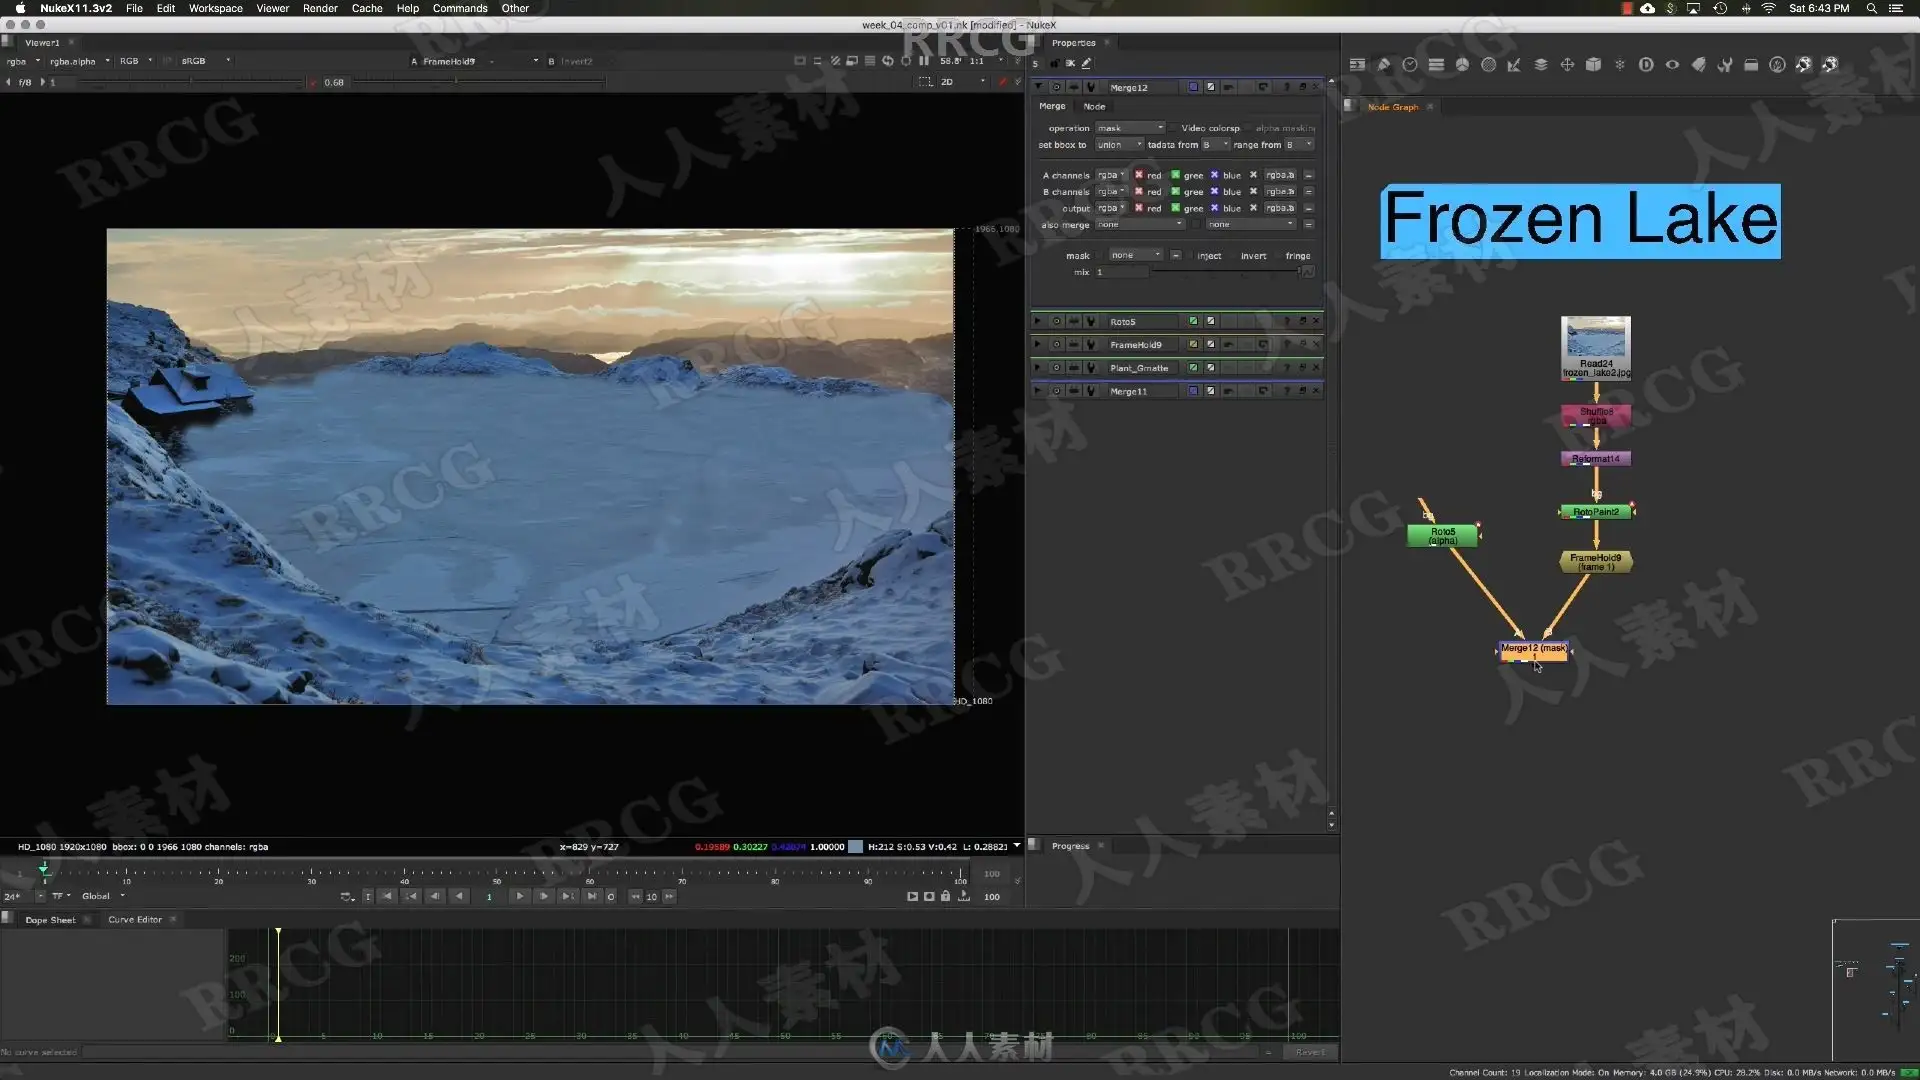This screenshot has height=1080, width=1920.
Task: Switch to the Curve Editor tab
Action: (135, 919)
